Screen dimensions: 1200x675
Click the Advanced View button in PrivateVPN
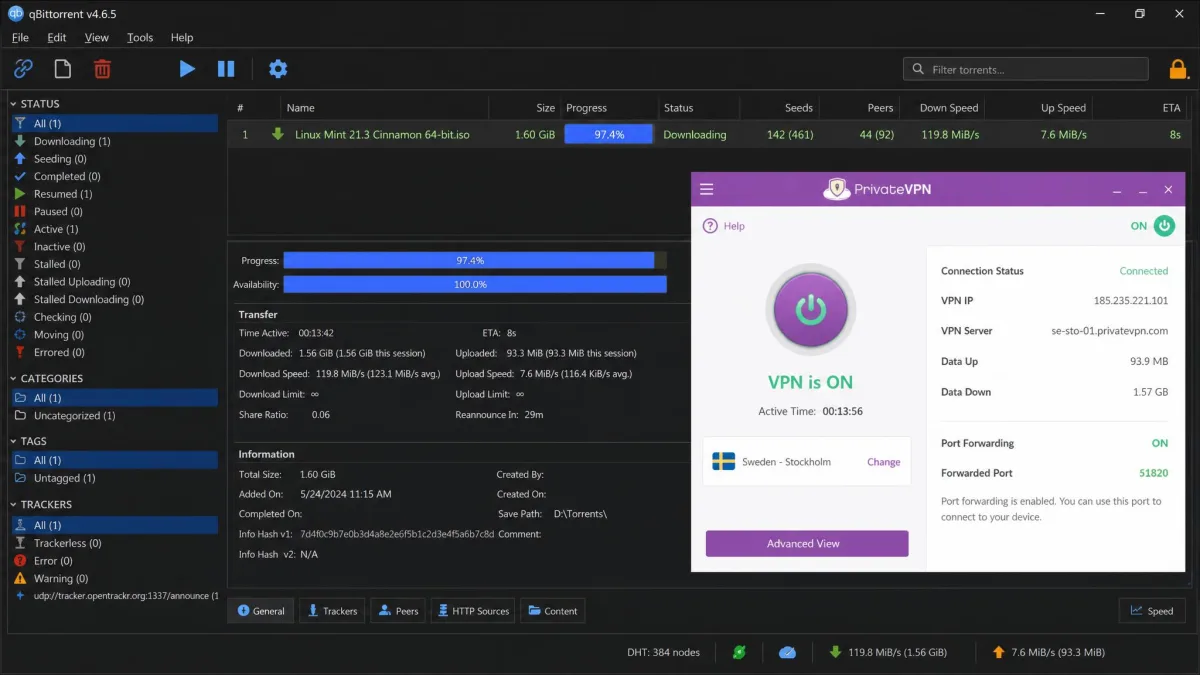pyautogui.click(x=807, y=543)
